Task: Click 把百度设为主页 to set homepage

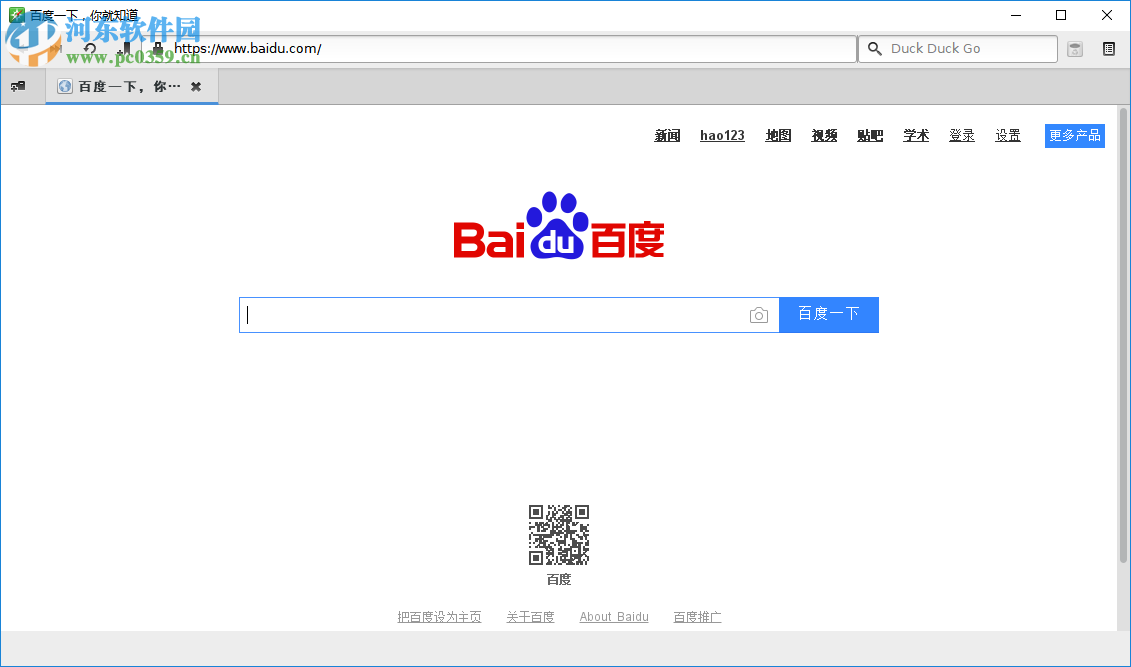Action: [x=440, y=616]
